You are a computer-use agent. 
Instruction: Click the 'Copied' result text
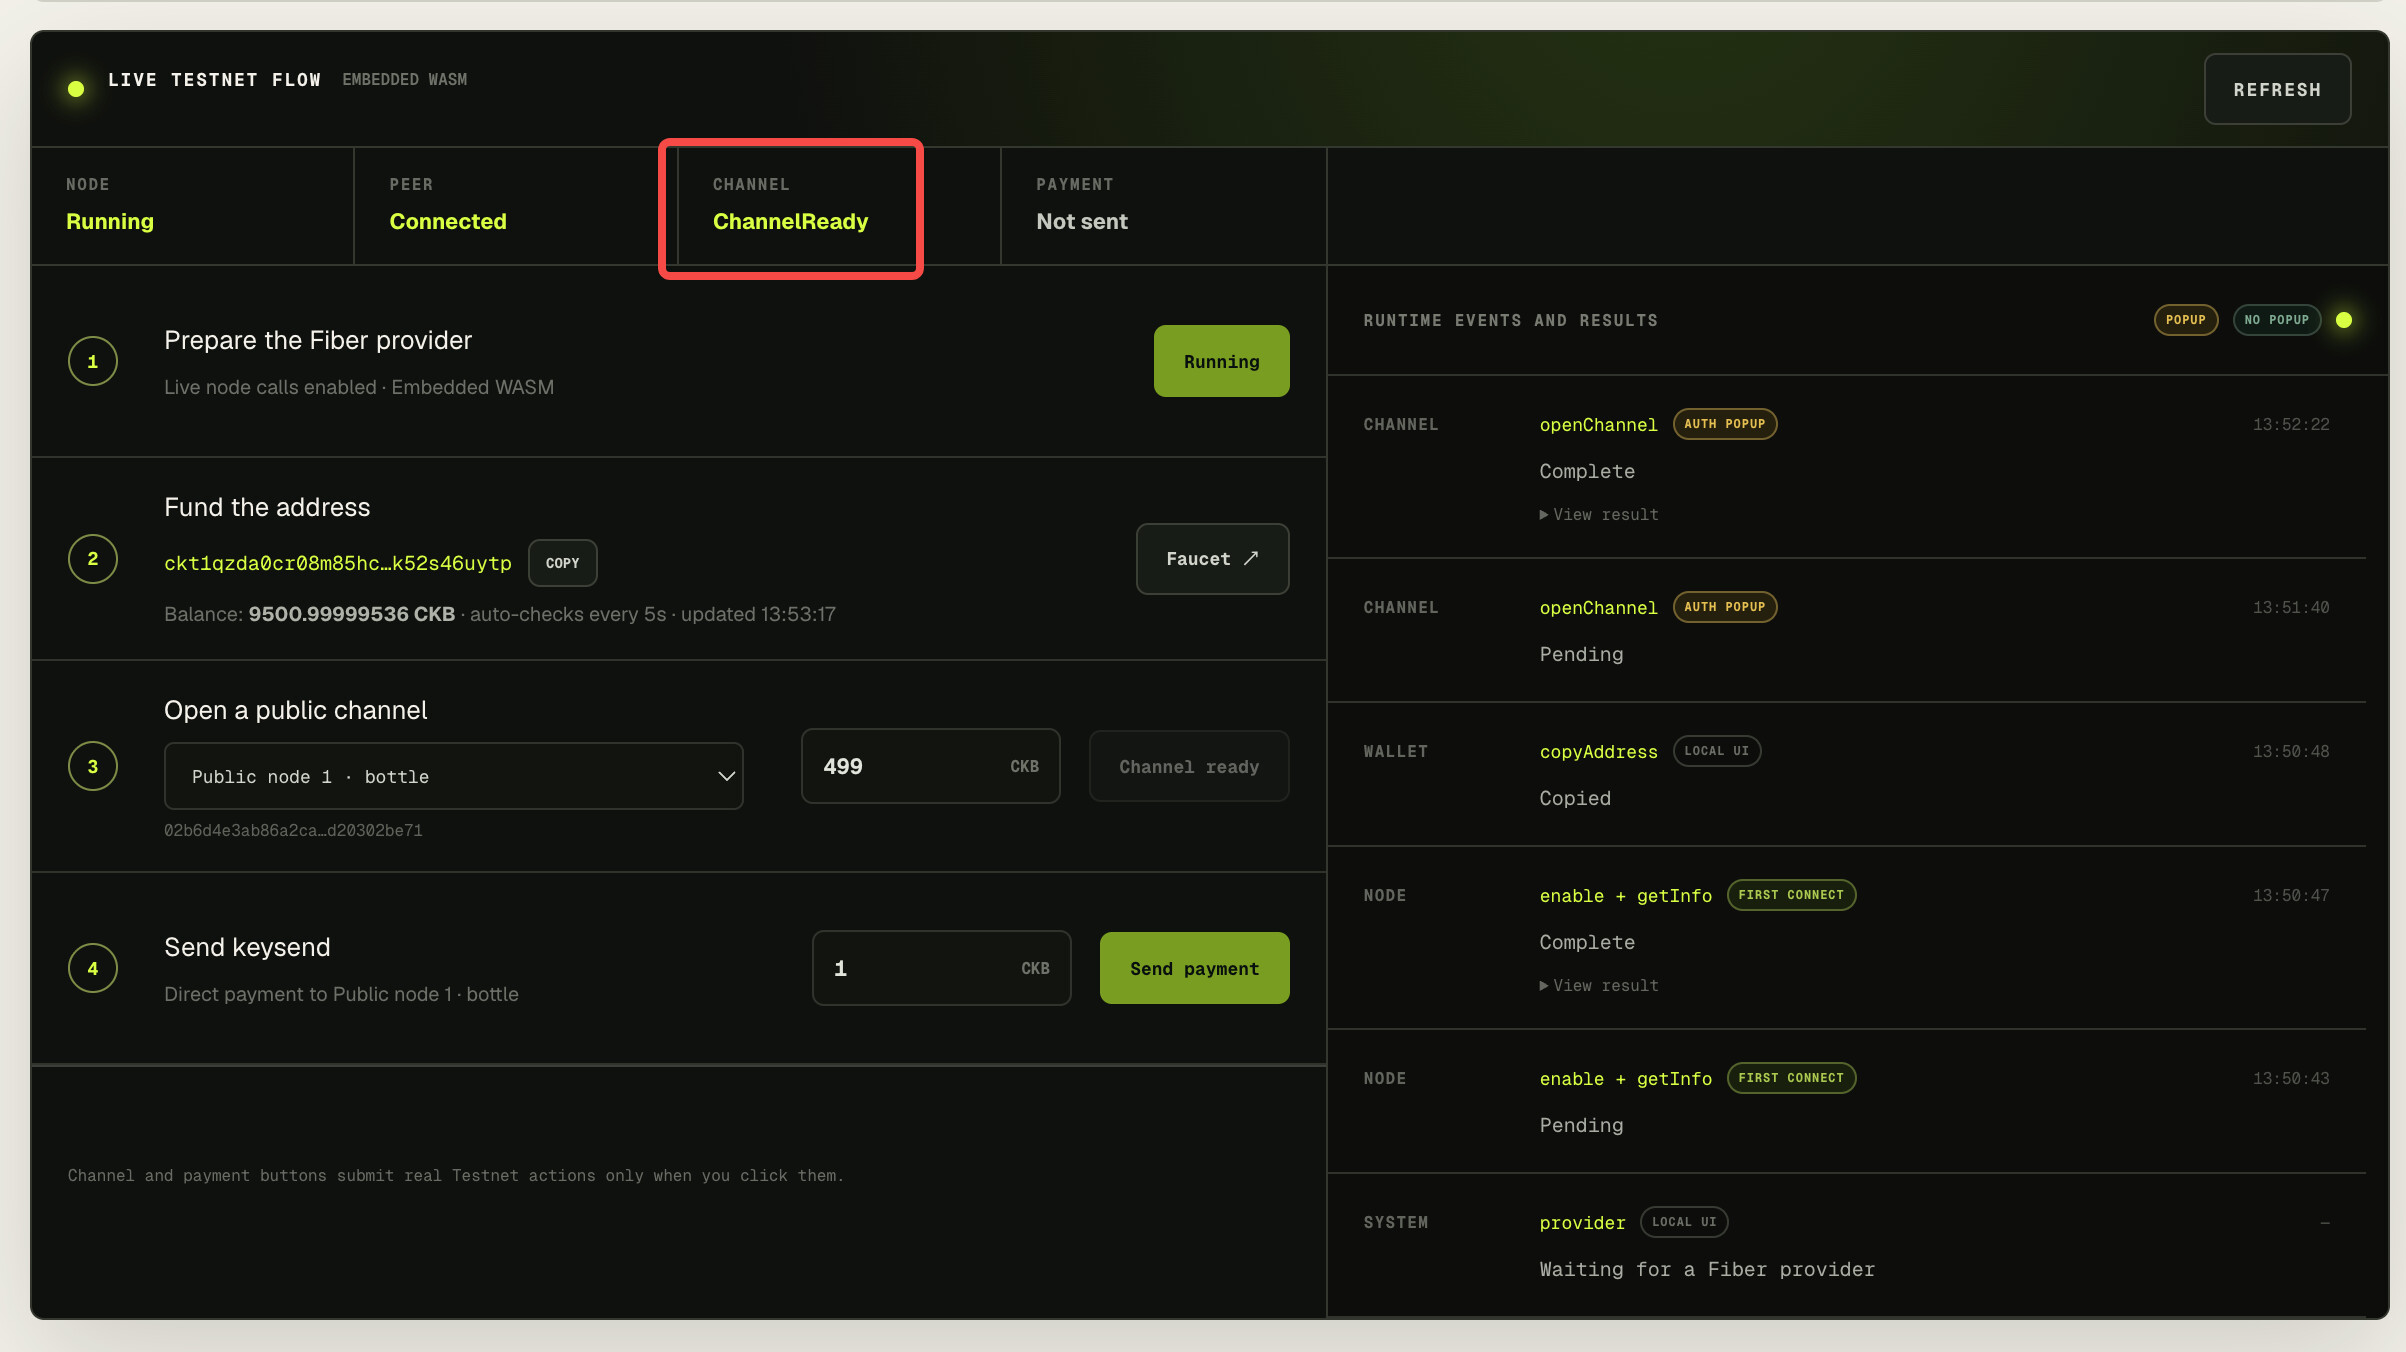(1575, 798)
